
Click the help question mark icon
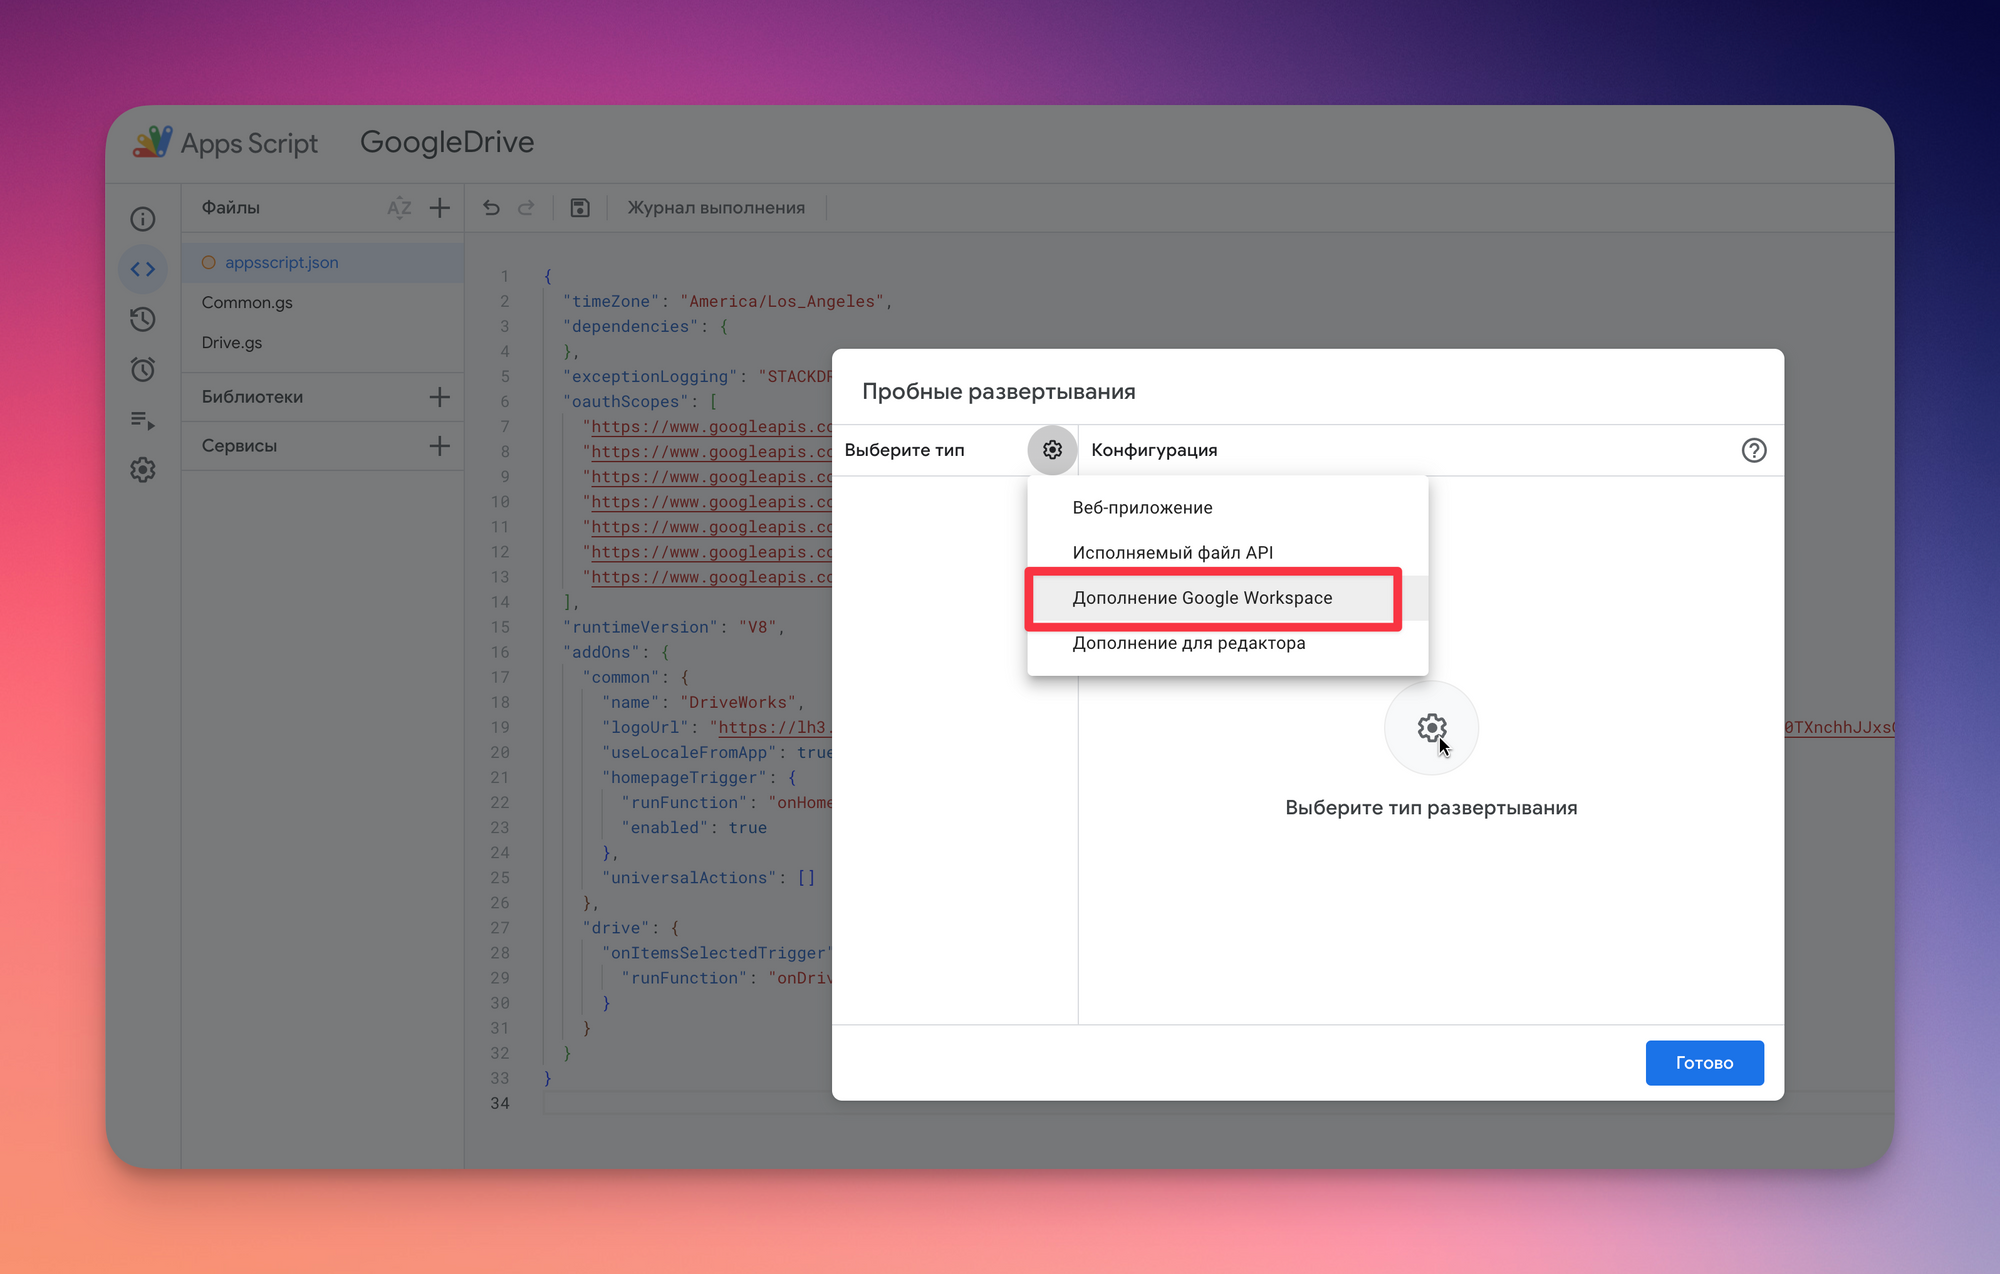1753,450
